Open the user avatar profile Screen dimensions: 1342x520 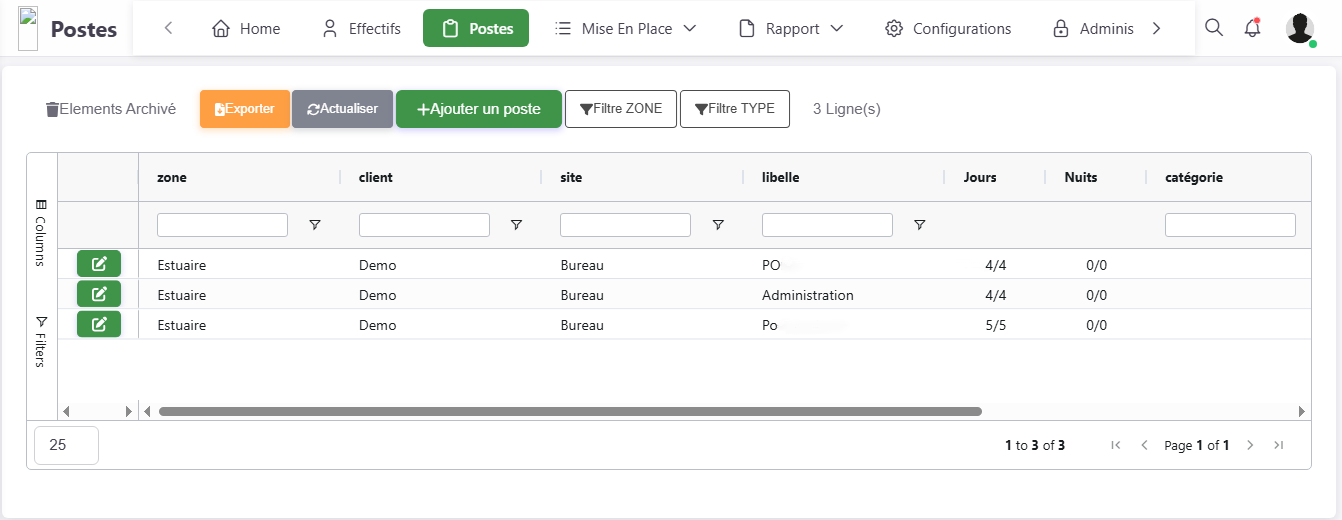click(x=1299, y=28)
